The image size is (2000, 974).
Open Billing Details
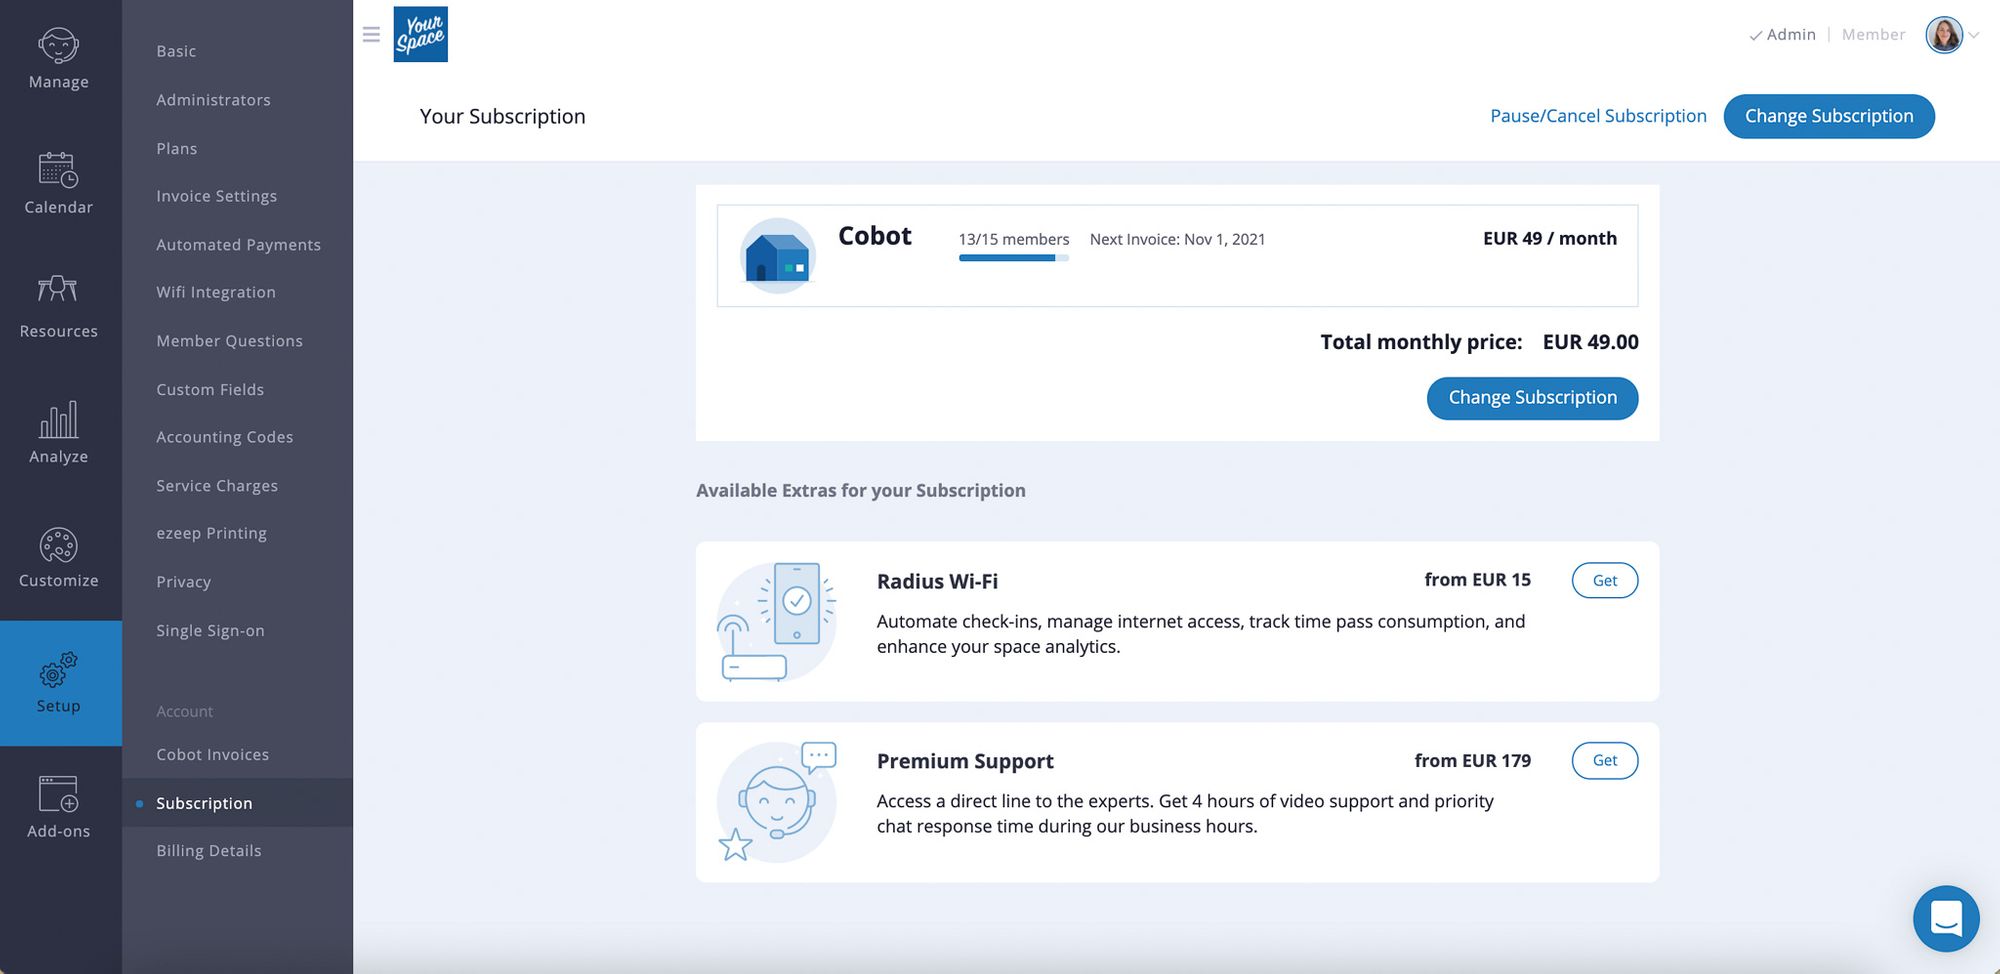pyautogui.click(x=208, y=851)
